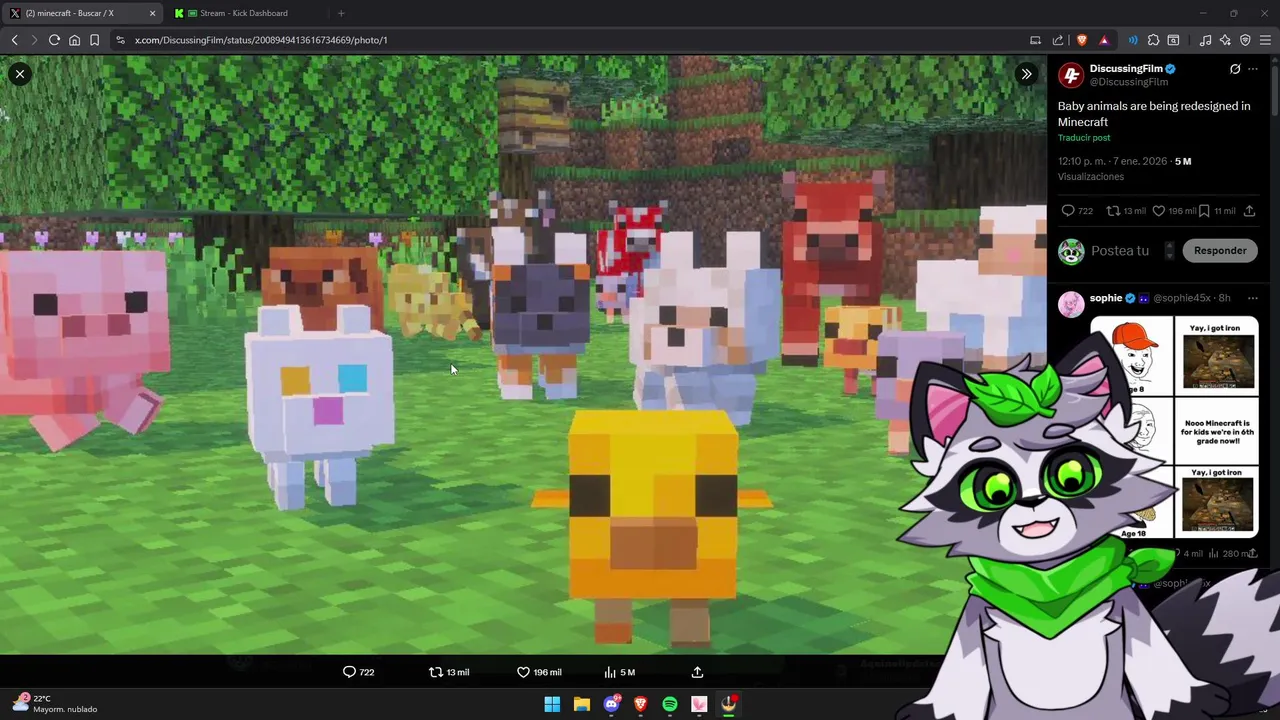Open the meme image in sophie's reply
Image resolution: width=1280 pixels, height=720 pixels.
[x=1174, y=428]
